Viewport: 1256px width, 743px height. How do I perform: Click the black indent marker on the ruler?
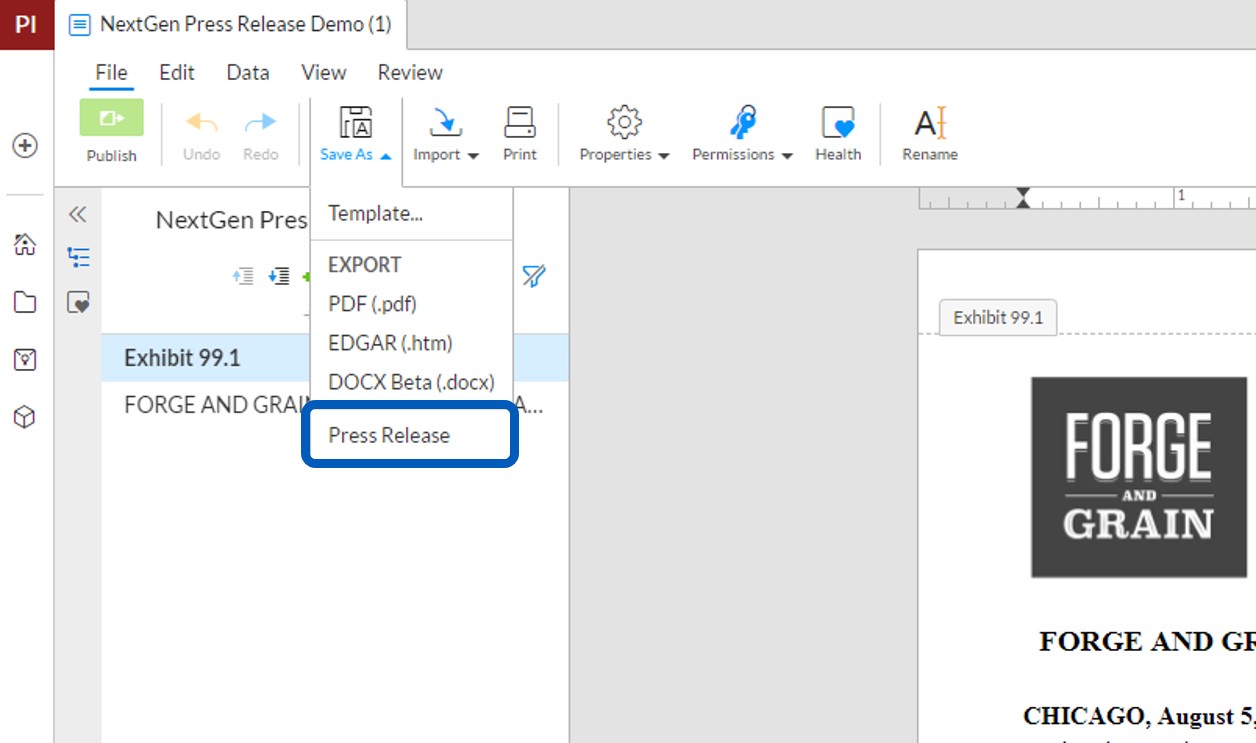[1022, 199]
